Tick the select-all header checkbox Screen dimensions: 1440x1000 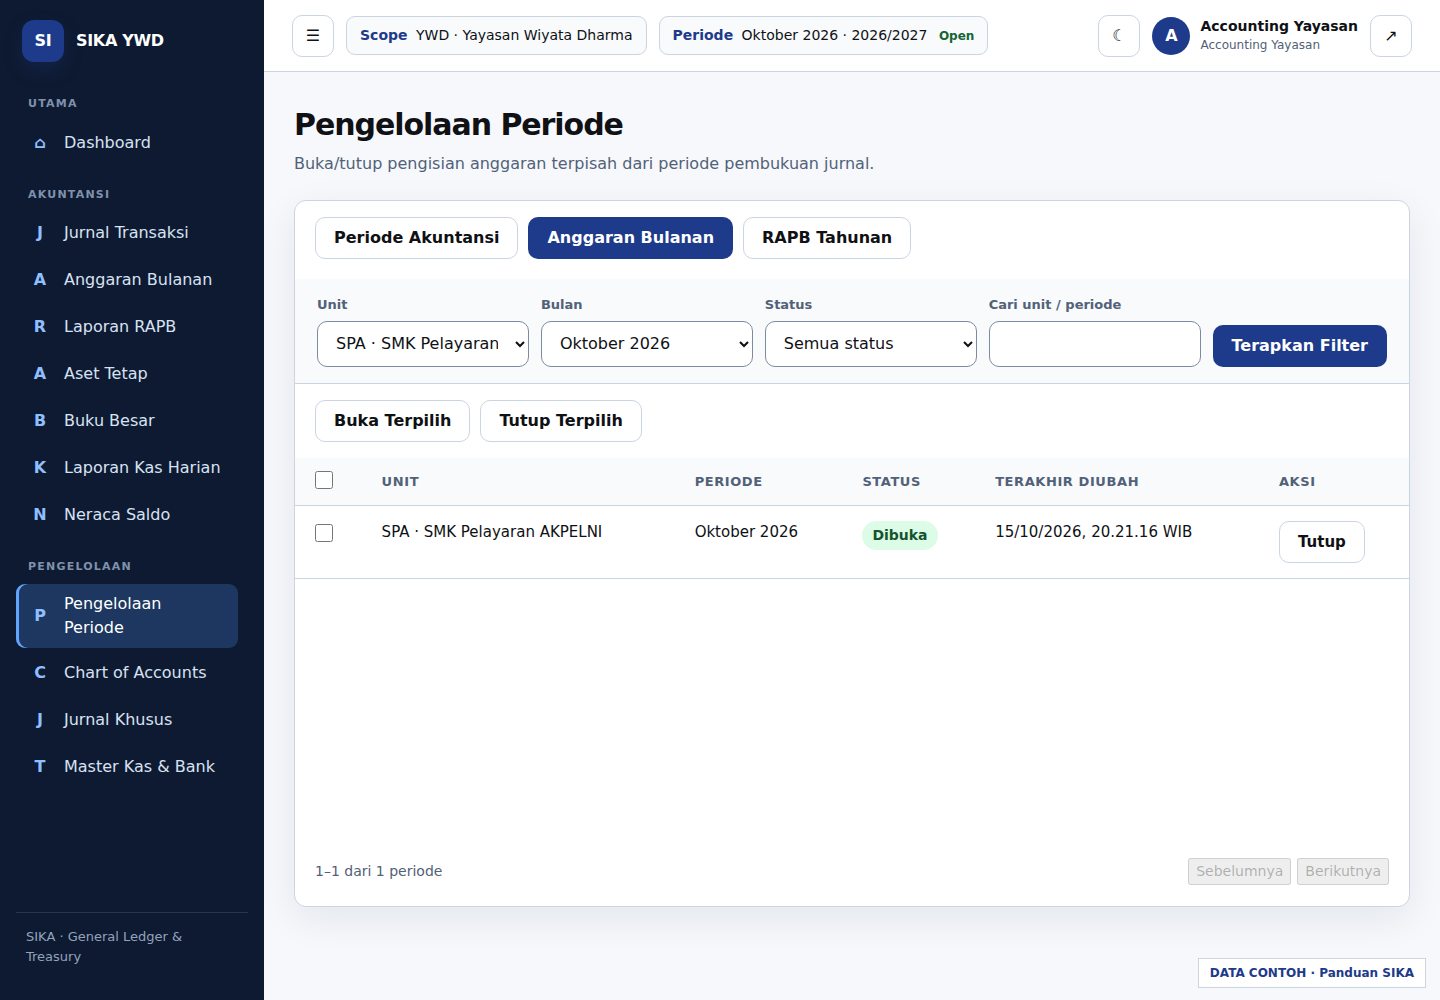[x=324, y=480]
